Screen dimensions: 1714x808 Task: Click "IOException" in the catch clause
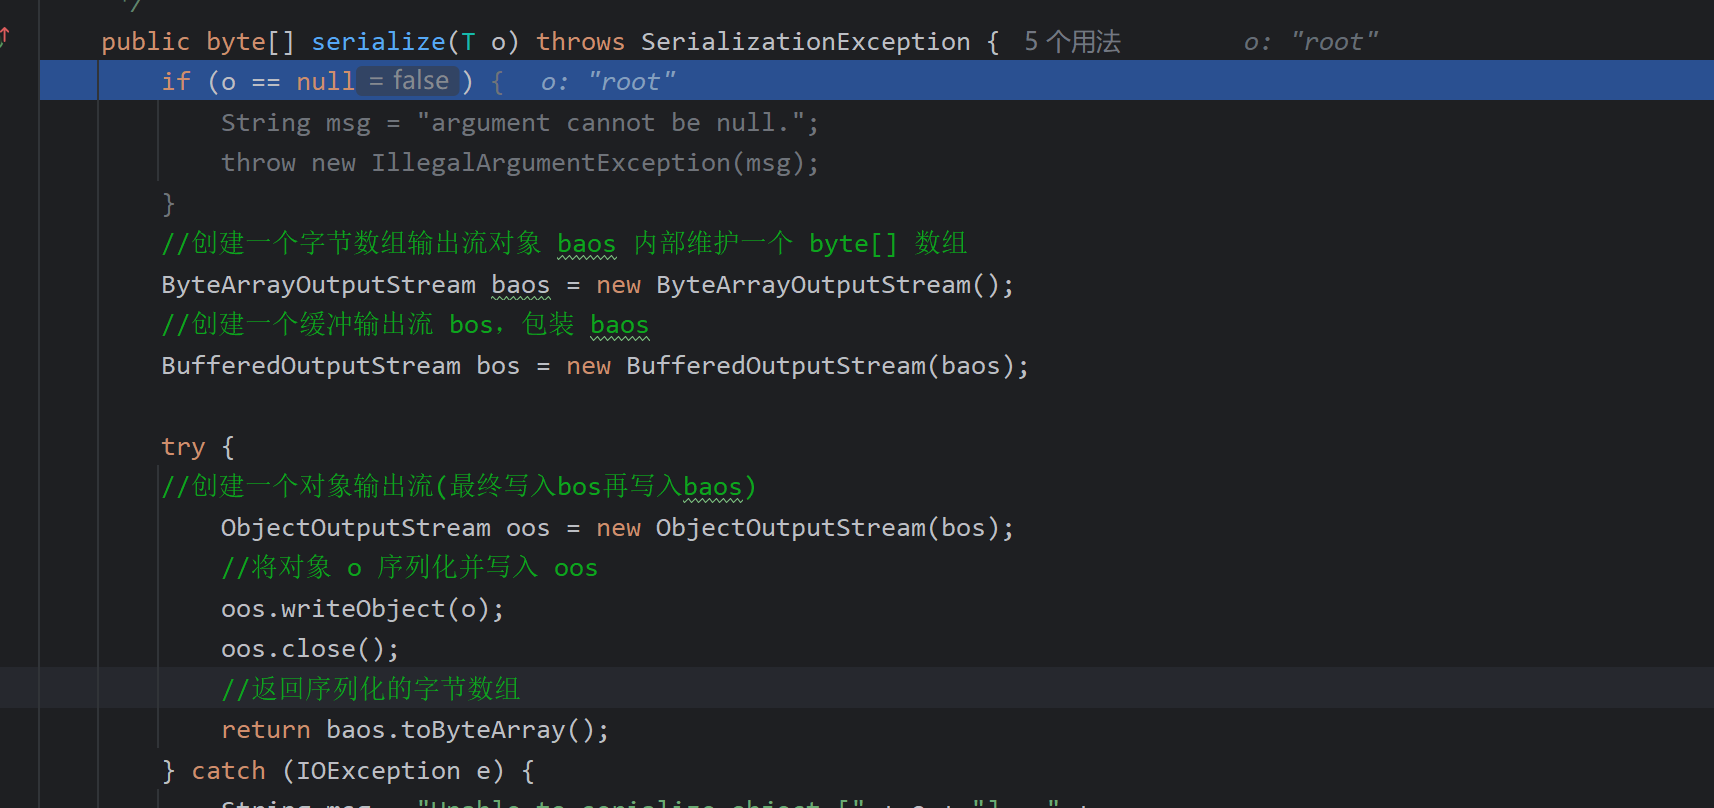378,771
